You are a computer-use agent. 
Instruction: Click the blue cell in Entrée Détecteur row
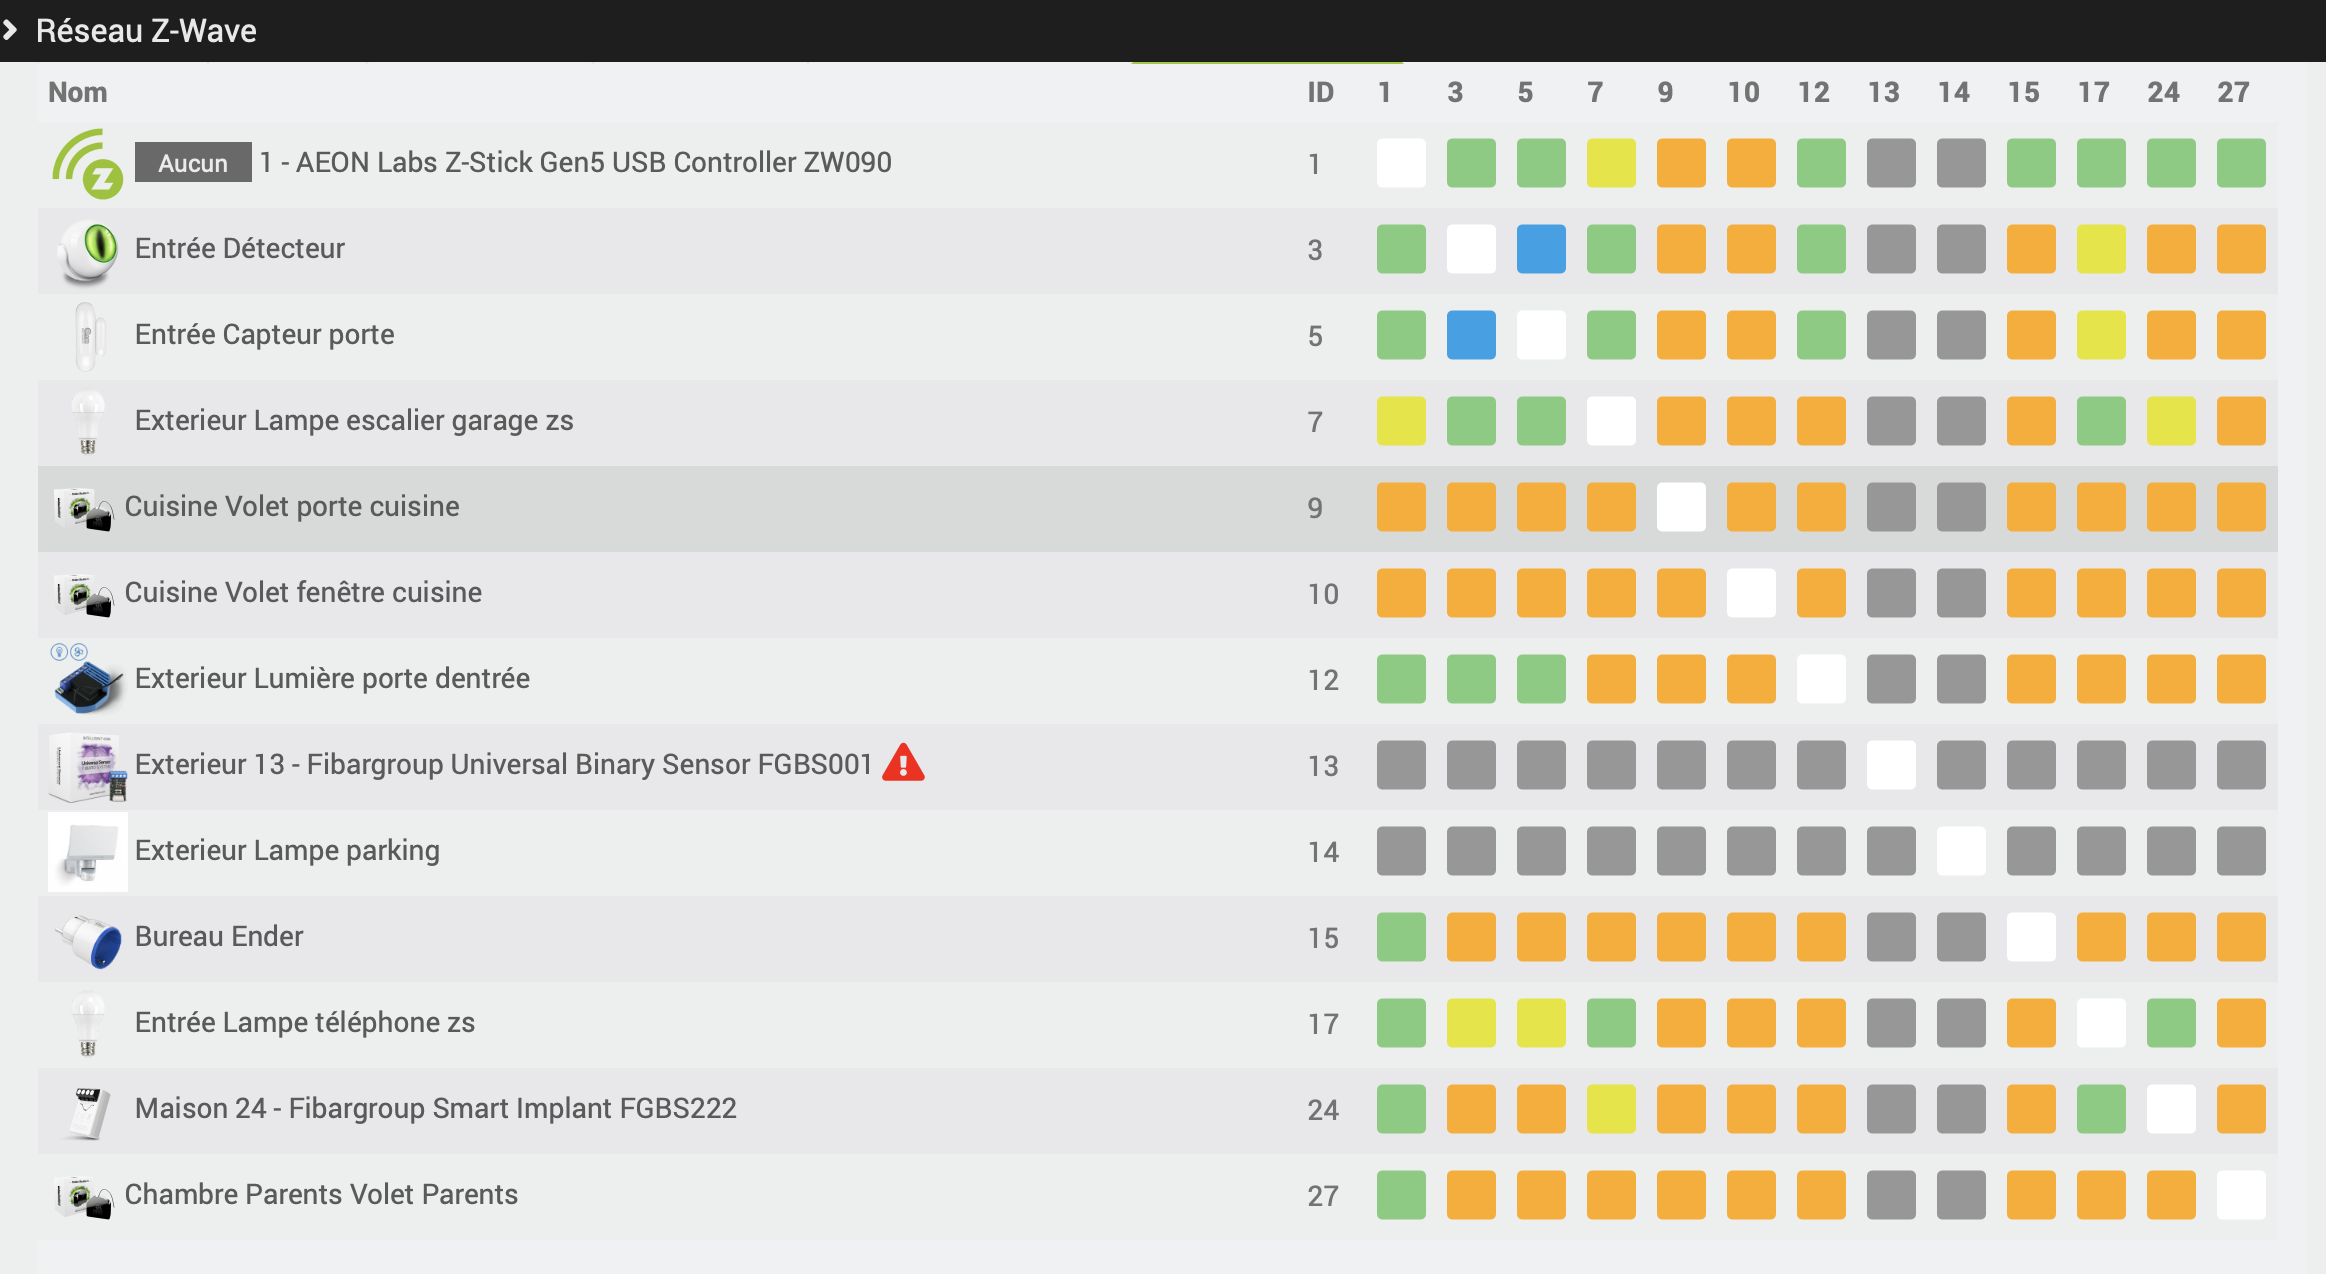coord(1540,249)
